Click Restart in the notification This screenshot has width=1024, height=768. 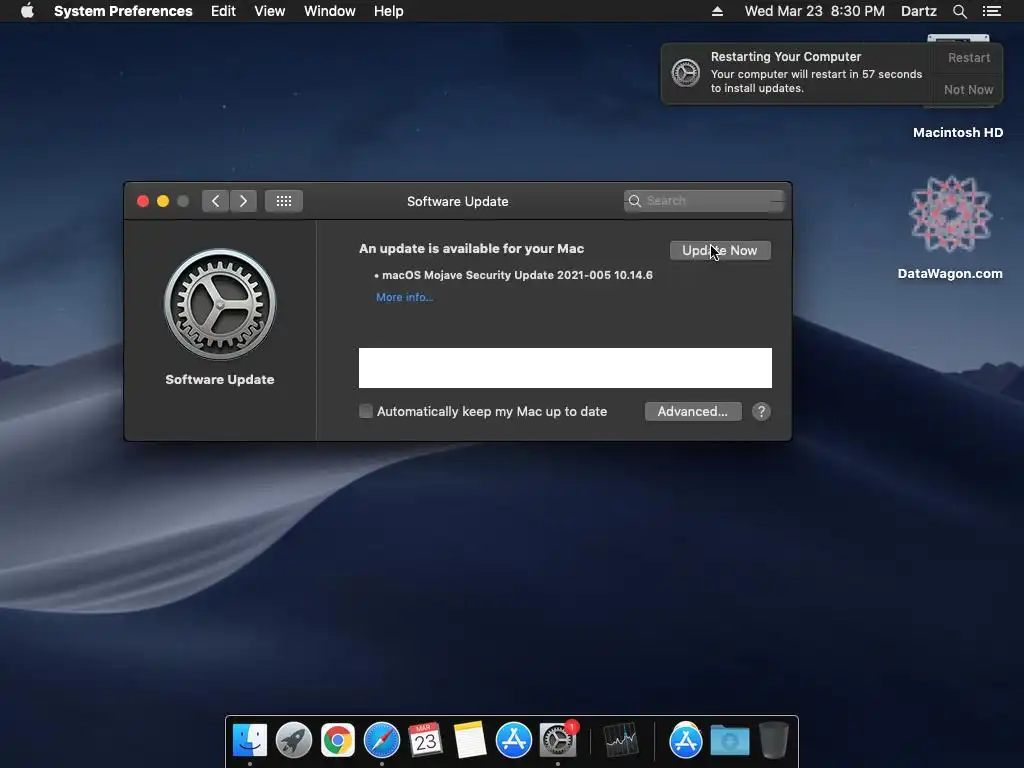968,57
